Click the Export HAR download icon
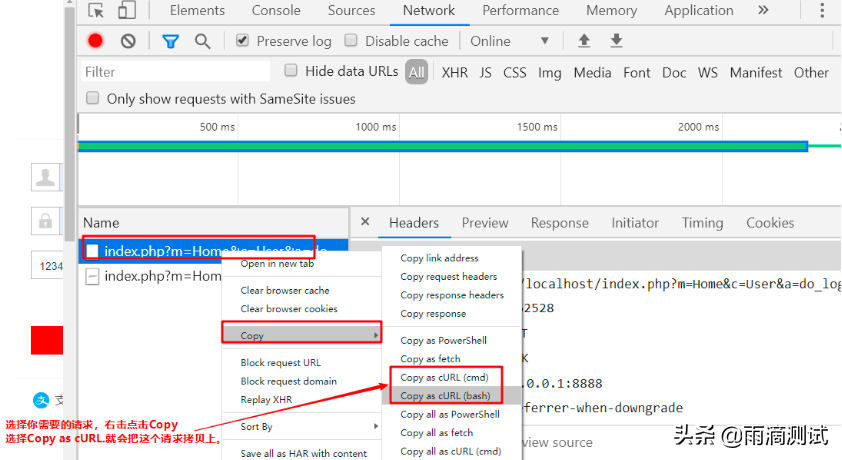This screenshot has width=842, height=460. pyautogui.click(x=616, y=41)
